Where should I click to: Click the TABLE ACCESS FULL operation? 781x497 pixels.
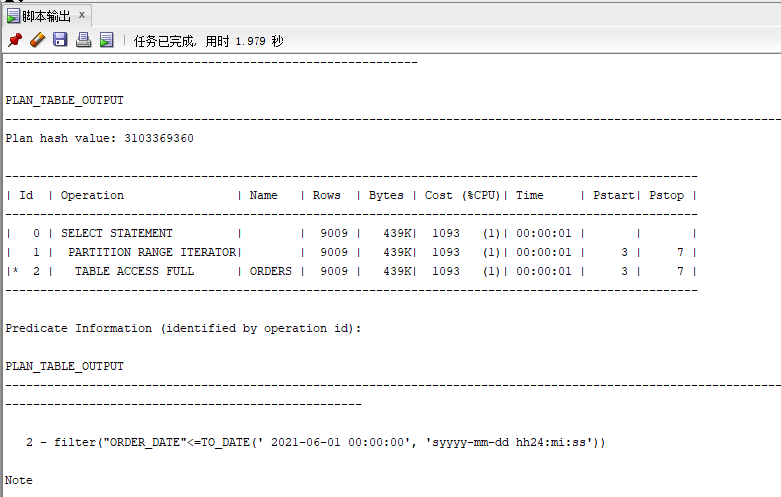coord(134,271)
